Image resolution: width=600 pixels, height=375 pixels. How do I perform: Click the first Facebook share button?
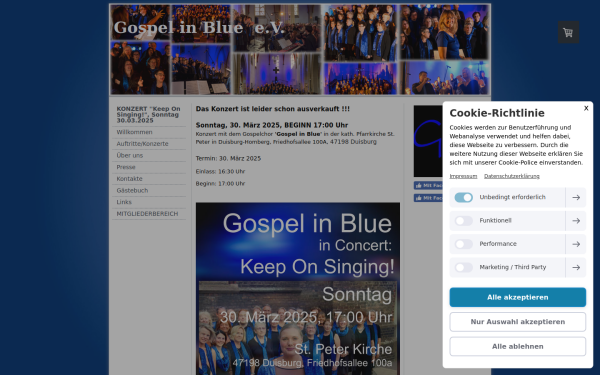428,186
